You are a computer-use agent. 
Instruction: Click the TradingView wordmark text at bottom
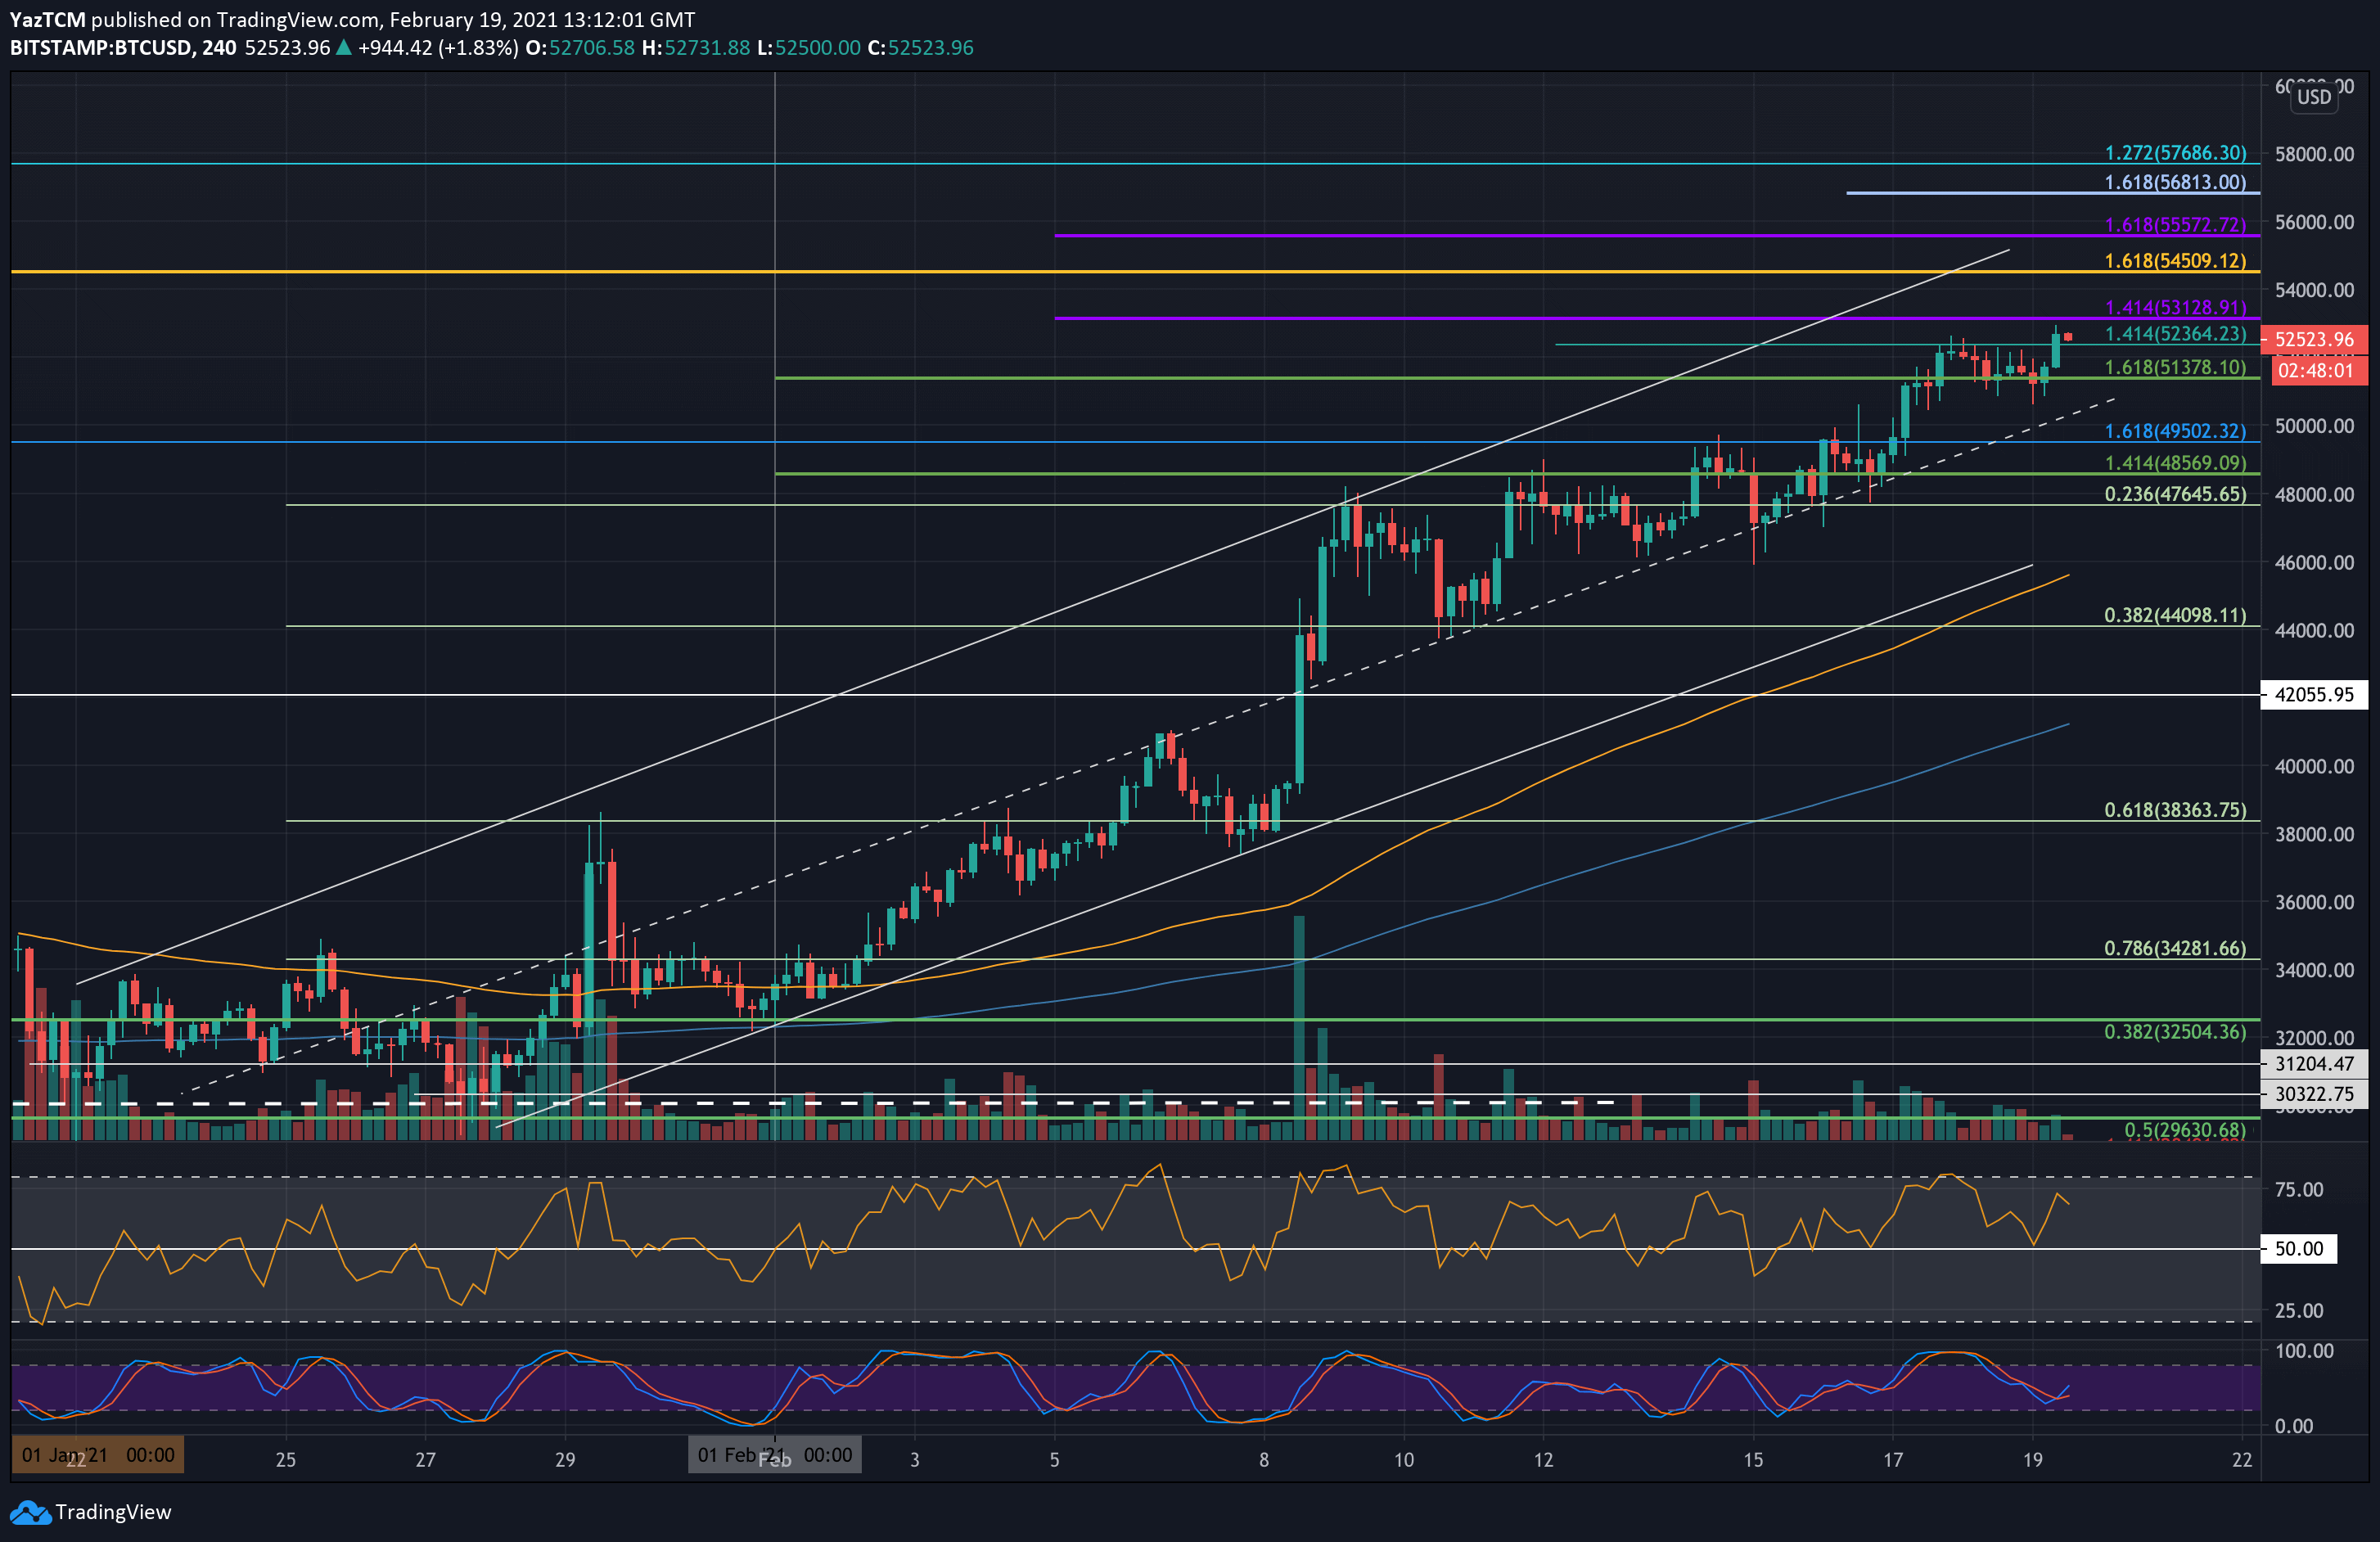[x=113, y=1512]
